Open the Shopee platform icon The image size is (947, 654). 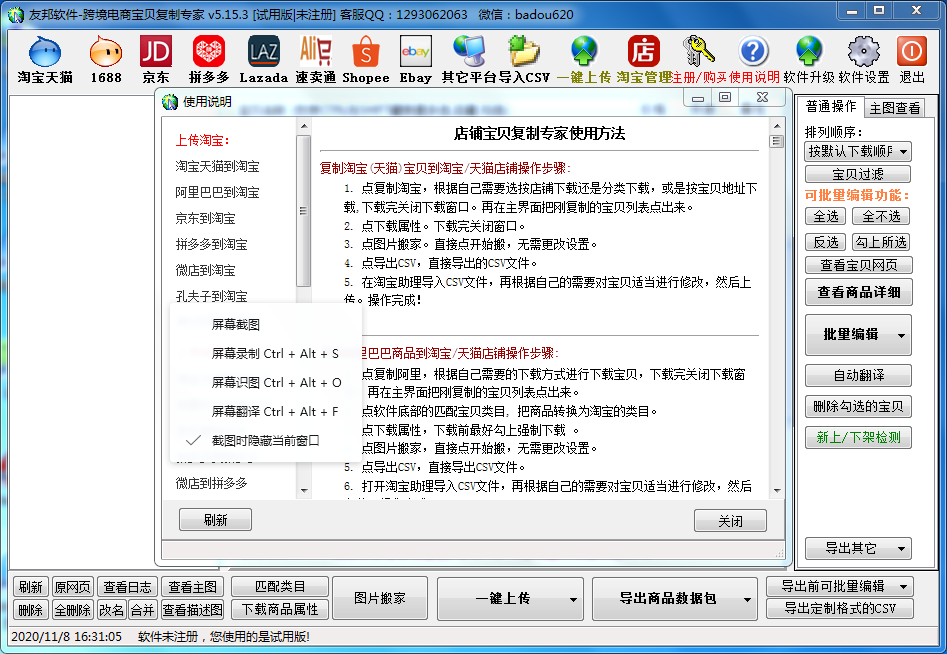(365, 59)
